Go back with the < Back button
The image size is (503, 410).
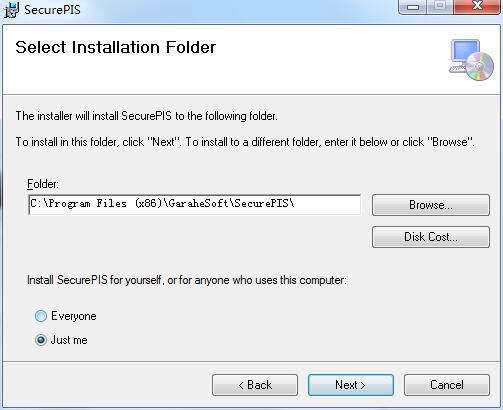click(x=255, y=385)
